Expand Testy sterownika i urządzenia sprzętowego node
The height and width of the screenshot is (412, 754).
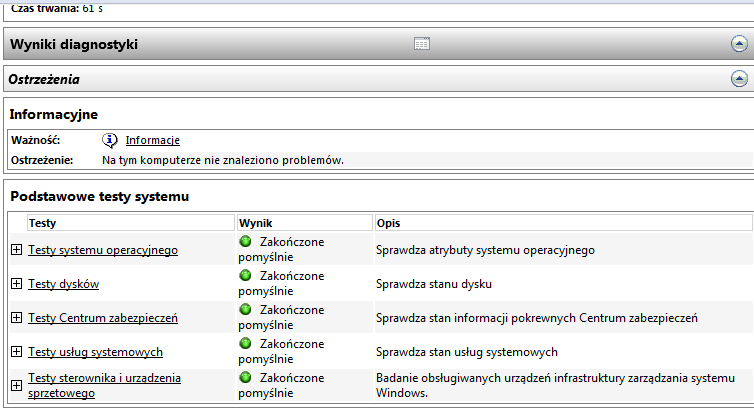pyautogui.click(x=16, y=385)
